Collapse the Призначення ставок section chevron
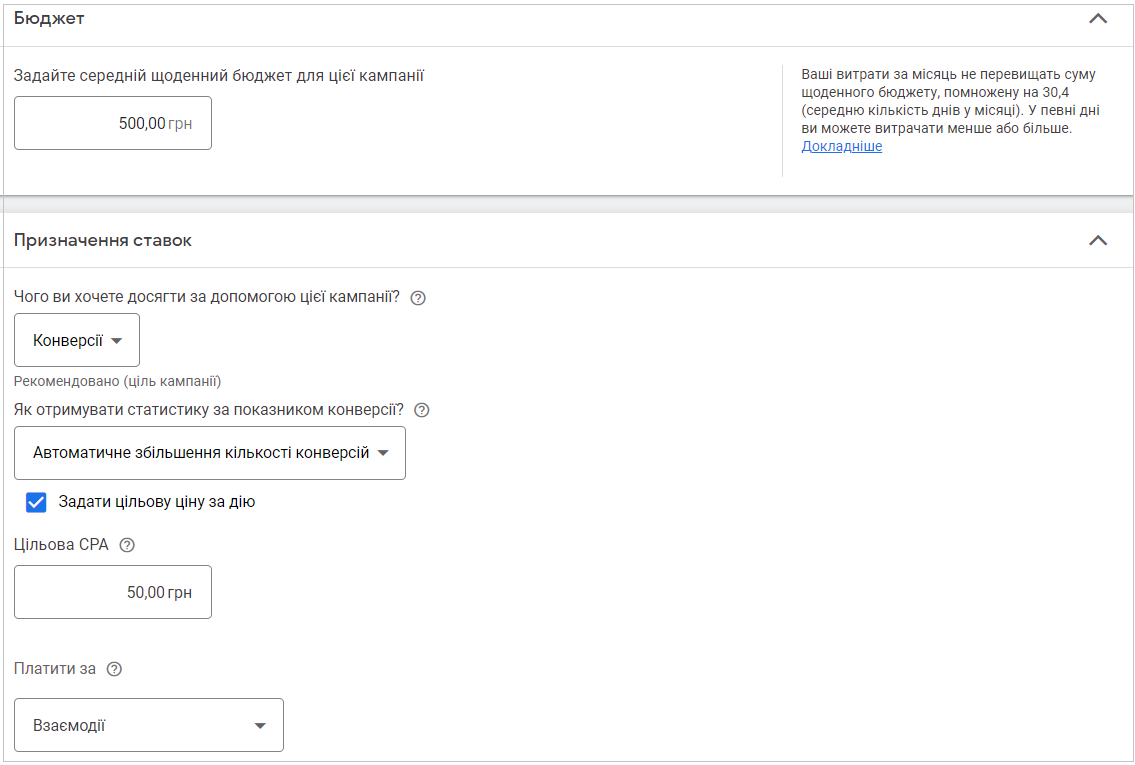Screen dimensions: 1135x765 [x=1097, y=240]
